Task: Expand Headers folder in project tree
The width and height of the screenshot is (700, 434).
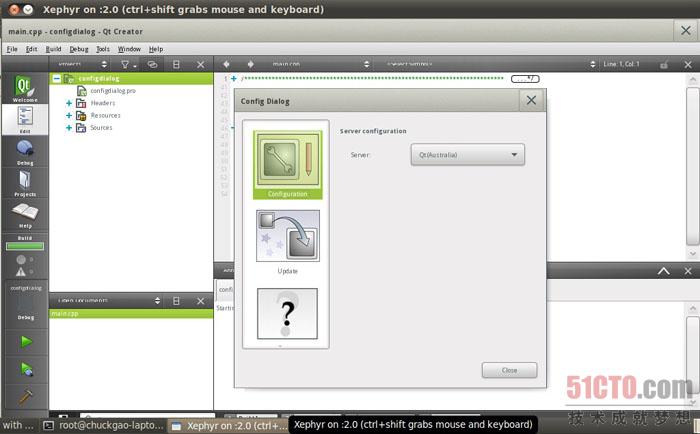Action: pyautogui.click(x=69, y=103)
